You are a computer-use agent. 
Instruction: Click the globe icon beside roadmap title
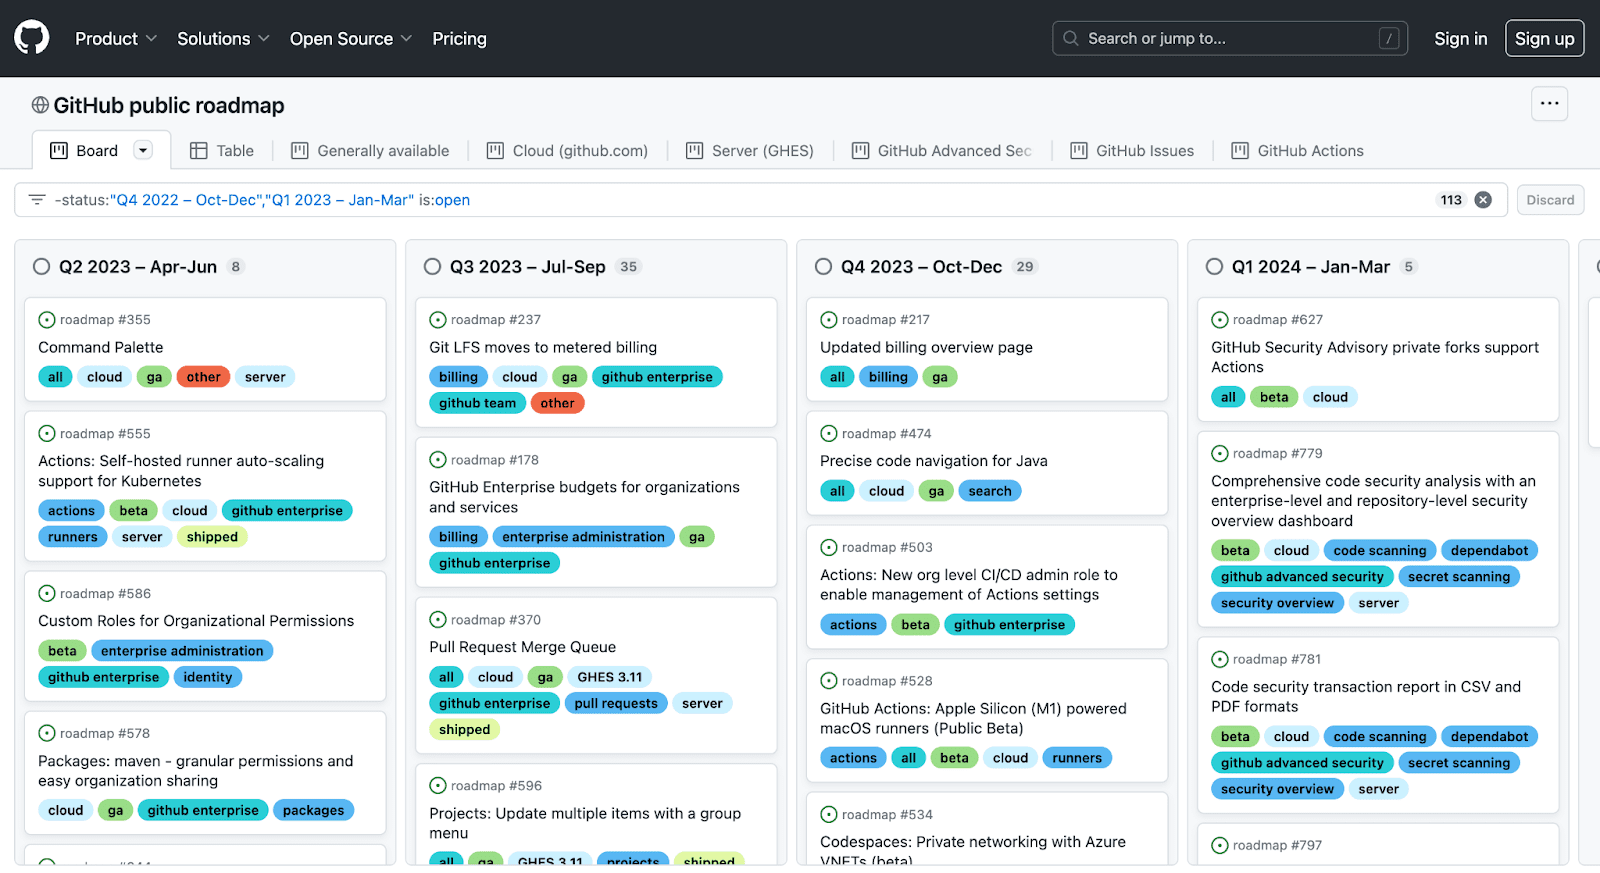pyautogui.click(x=40, y=105)
